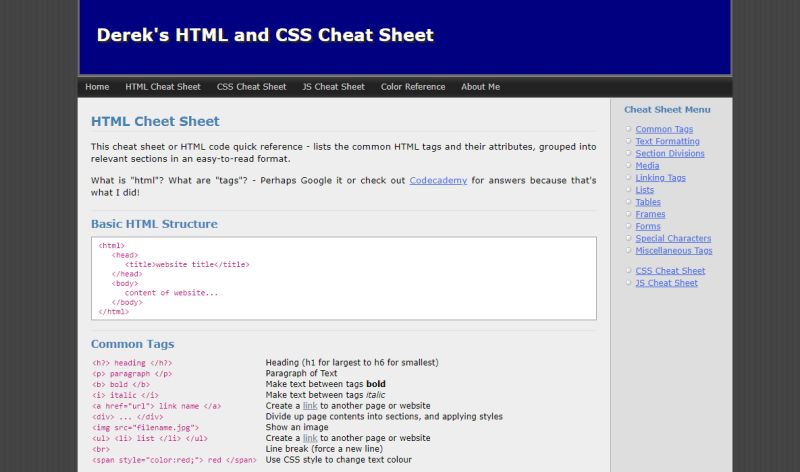Visit the About Me page

coord(480,87)
